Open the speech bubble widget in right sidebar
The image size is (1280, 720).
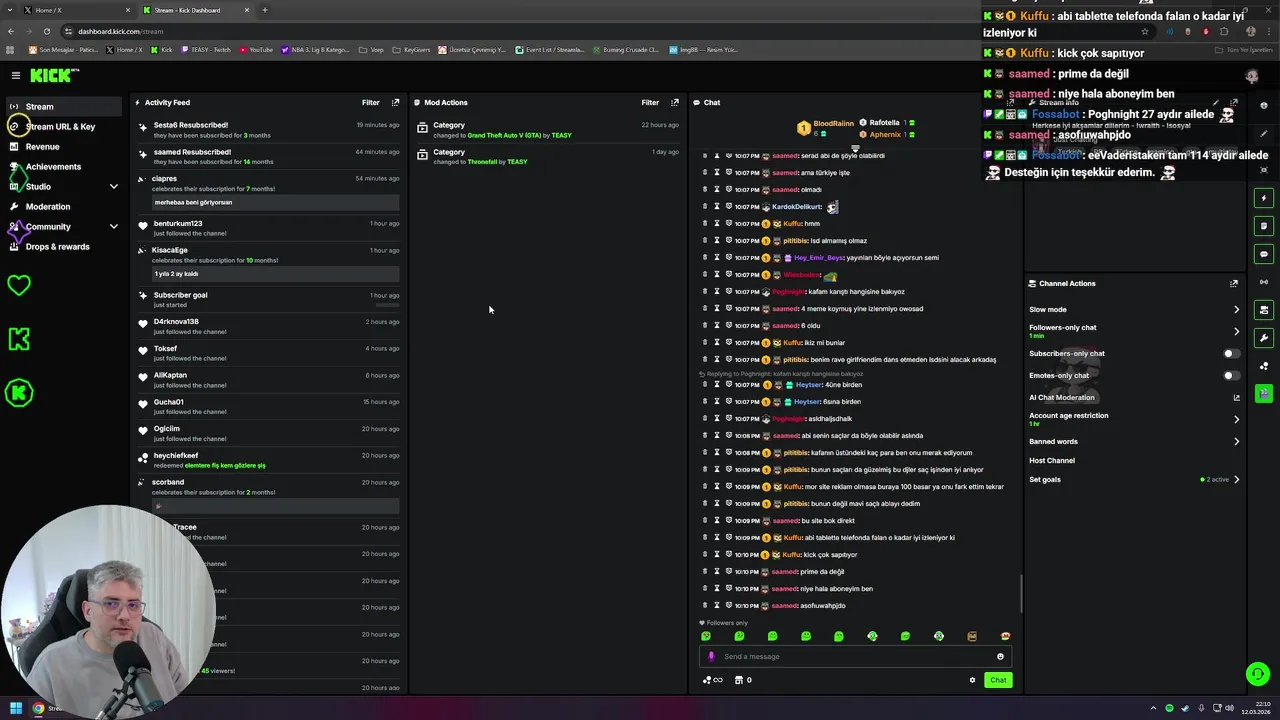[x=1264, y=254]
